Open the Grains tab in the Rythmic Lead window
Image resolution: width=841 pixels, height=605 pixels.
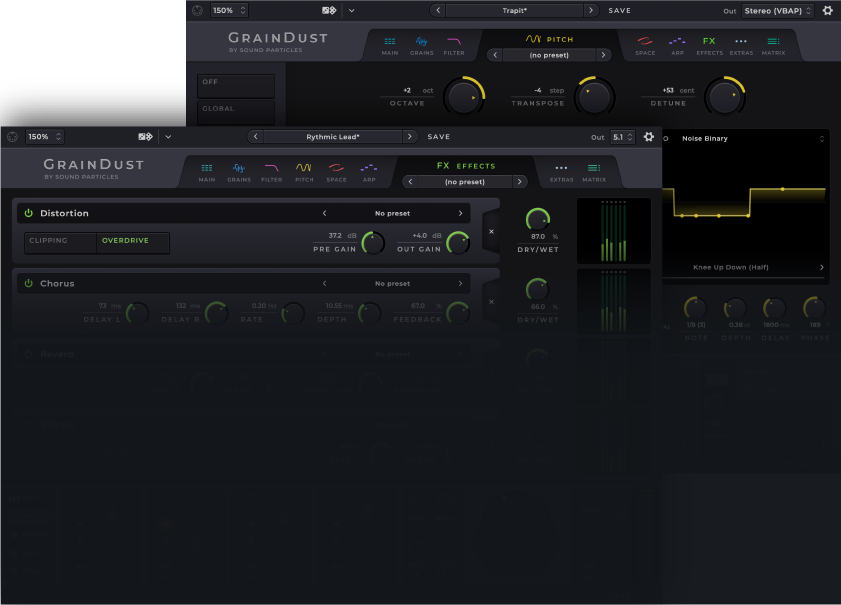(239, 172)
